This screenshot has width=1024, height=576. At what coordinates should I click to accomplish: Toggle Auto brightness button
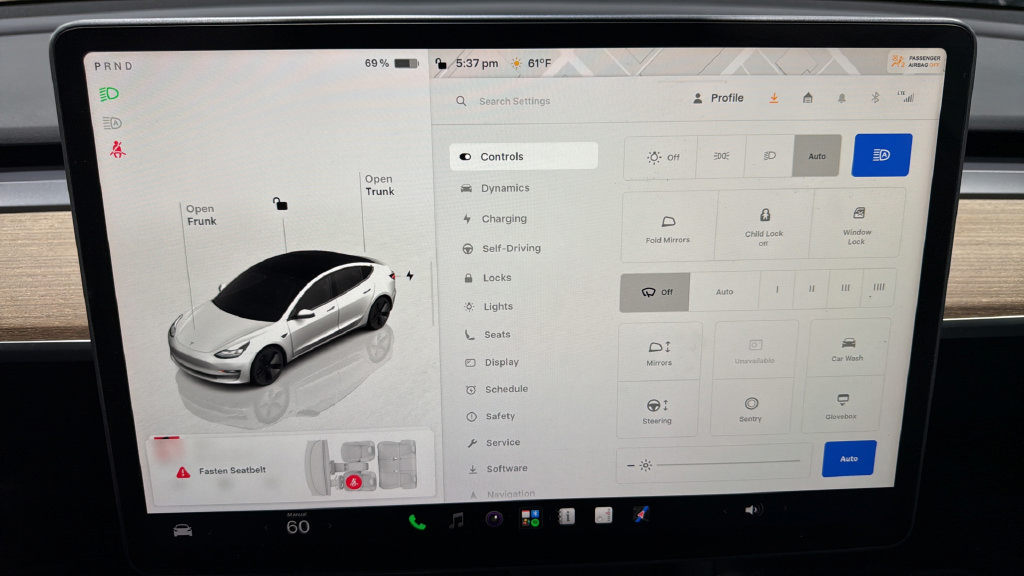pos(848,458)
